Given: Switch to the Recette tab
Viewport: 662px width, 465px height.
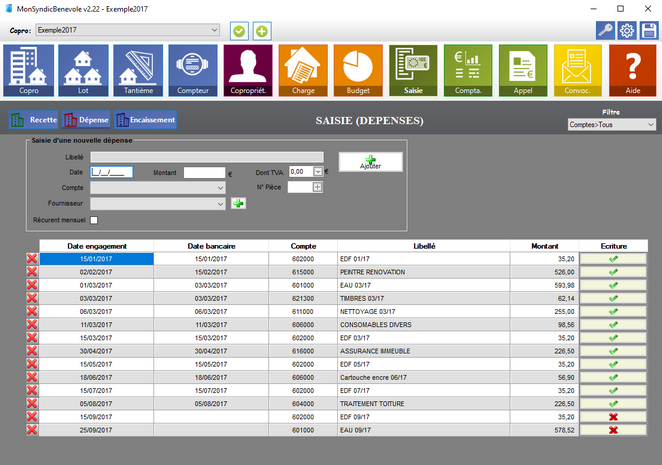Looking at the screenshot, I should (33, 120).
